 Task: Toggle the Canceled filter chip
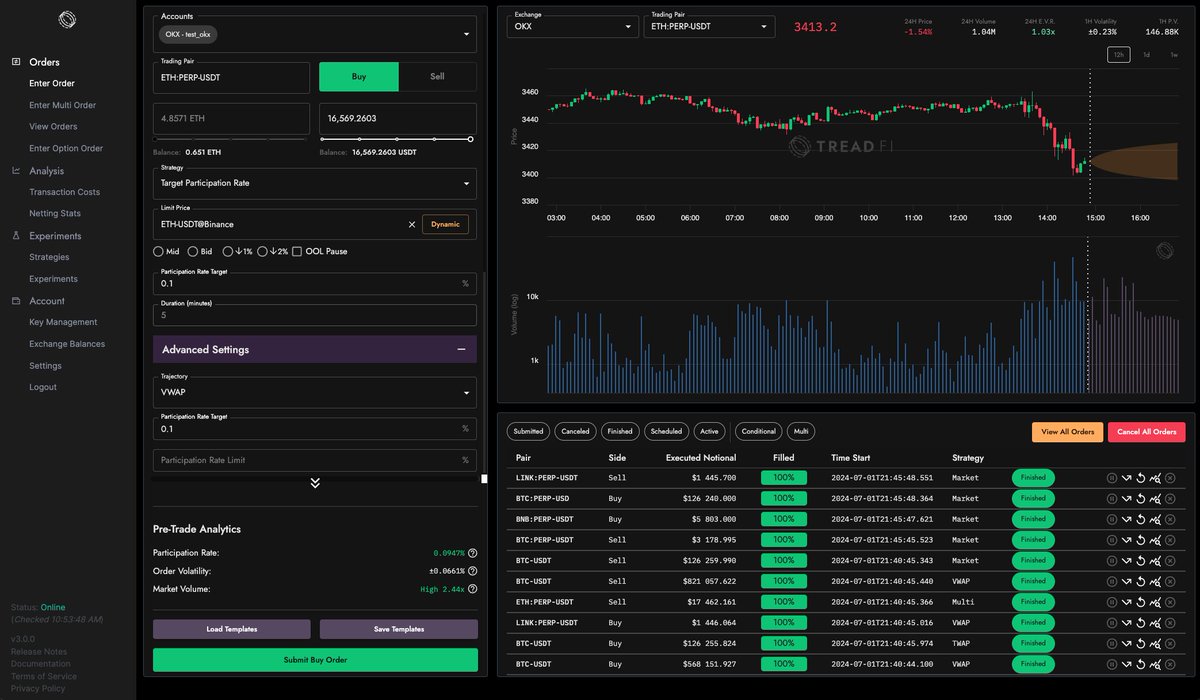point(575,431)
